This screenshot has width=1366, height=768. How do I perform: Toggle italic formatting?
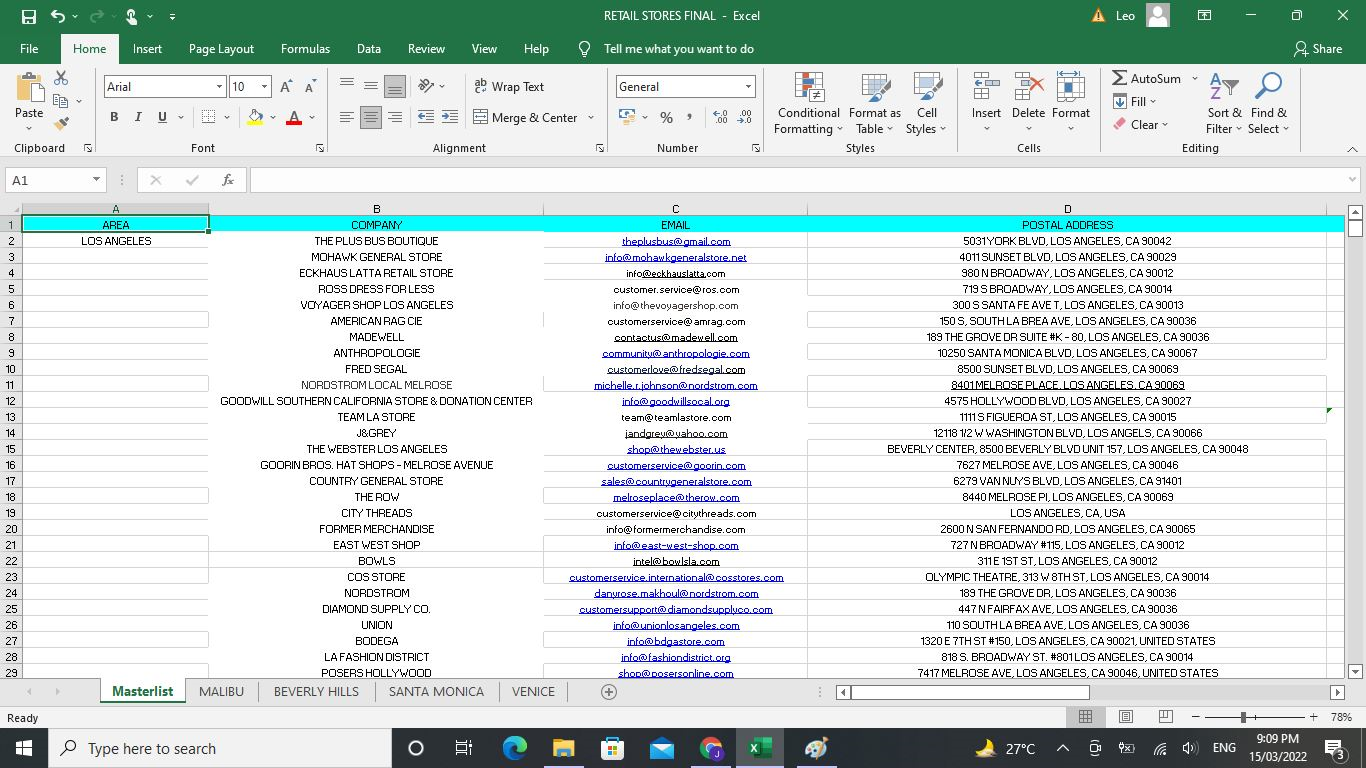coord(138,117)
